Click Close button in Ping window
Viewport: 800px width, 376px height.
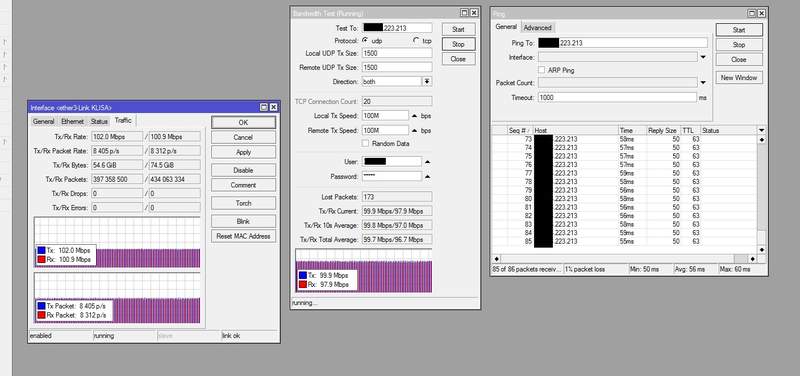[739, 60]
